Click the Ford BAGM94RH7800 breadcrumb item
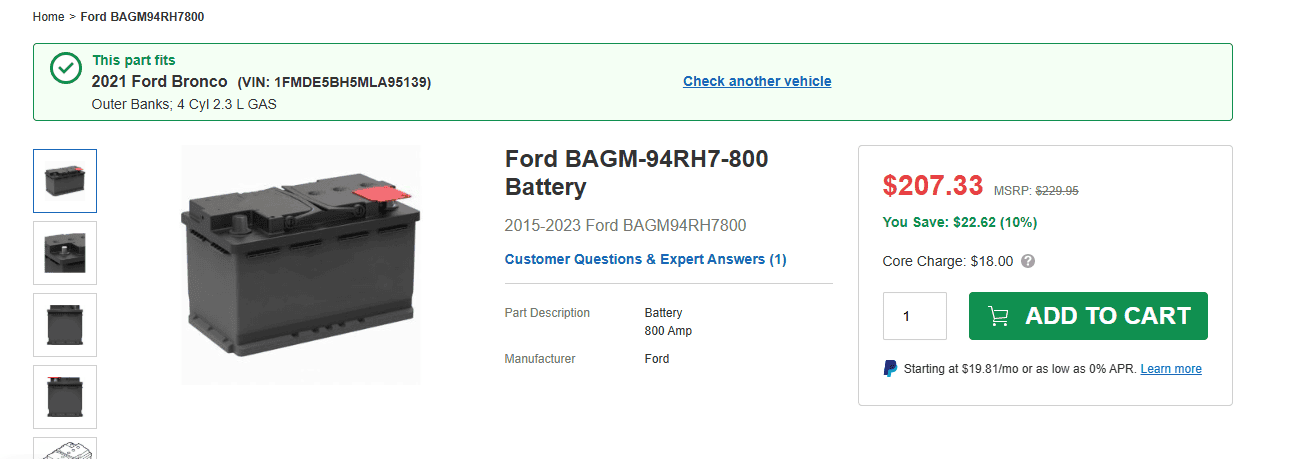This screenshot has height=459, width=1294. click(142, 17)
